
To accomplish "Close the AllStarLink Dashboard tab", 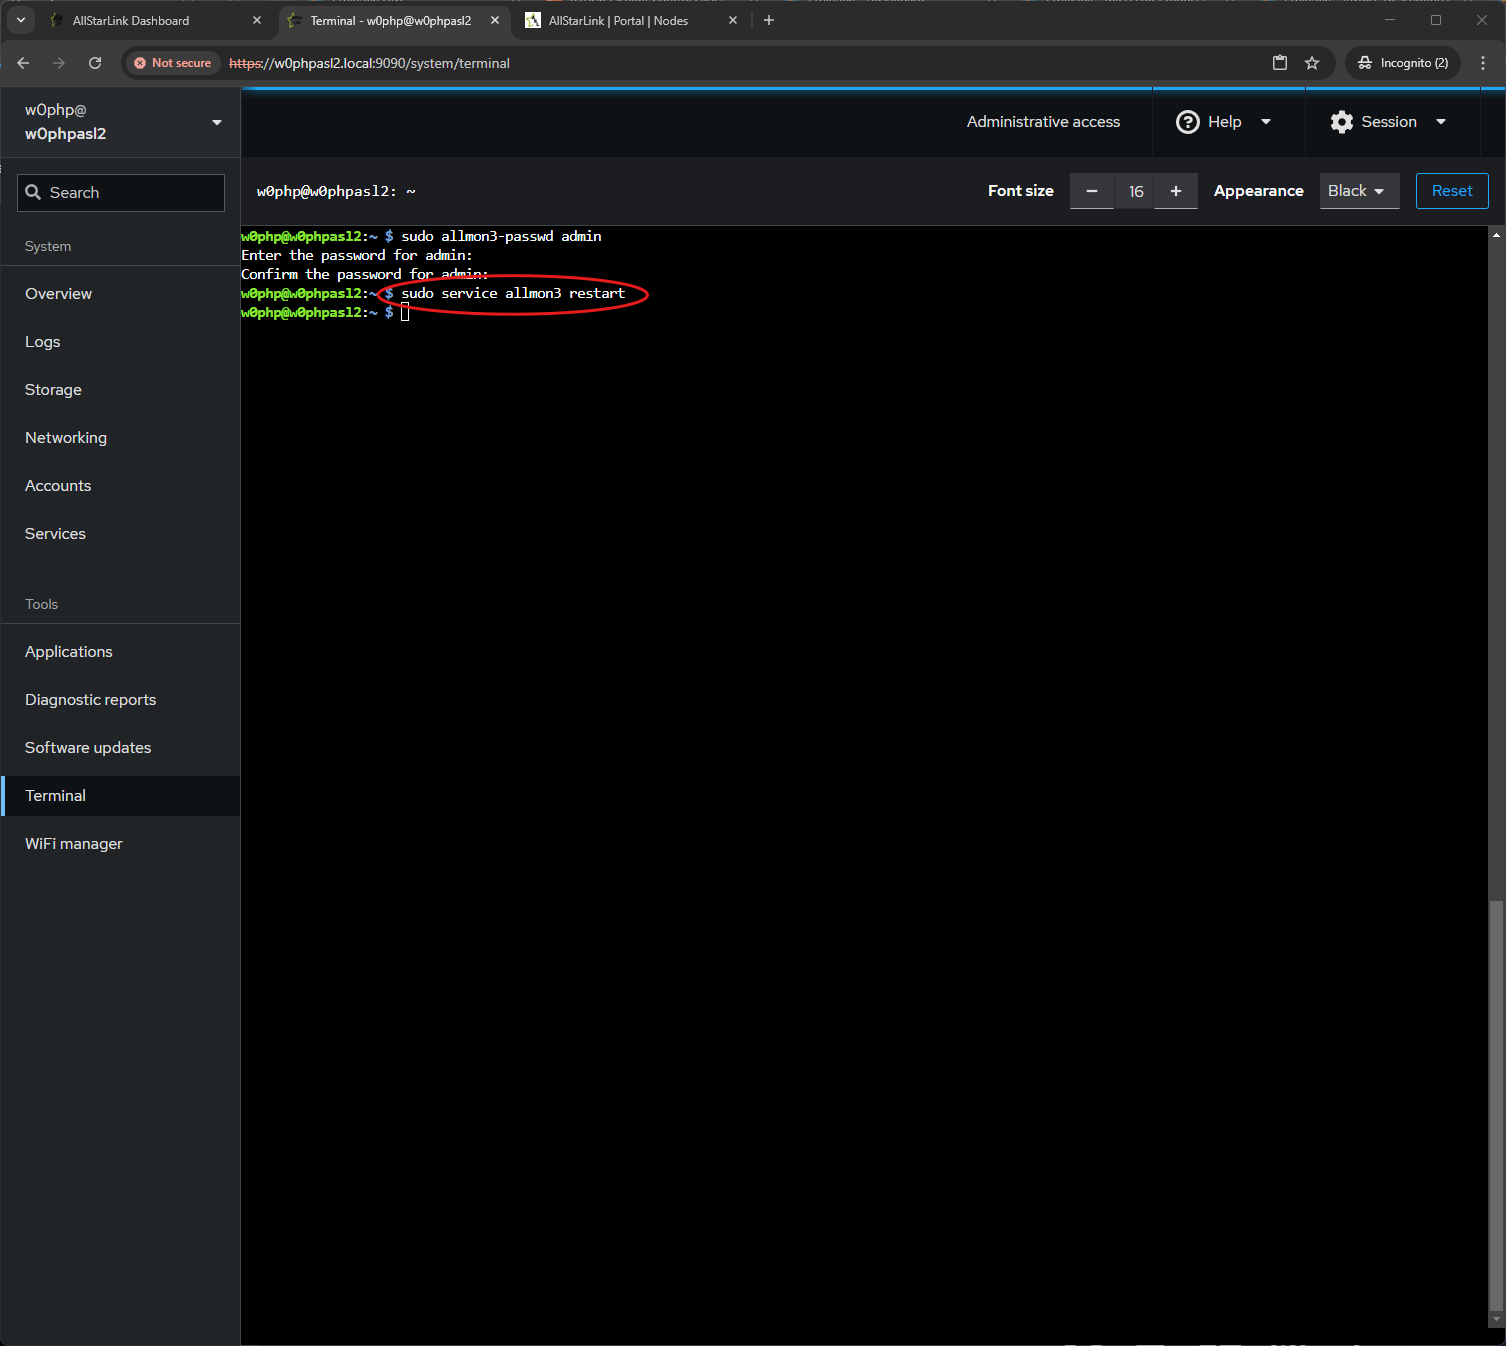I will click(x=257, y=20).
